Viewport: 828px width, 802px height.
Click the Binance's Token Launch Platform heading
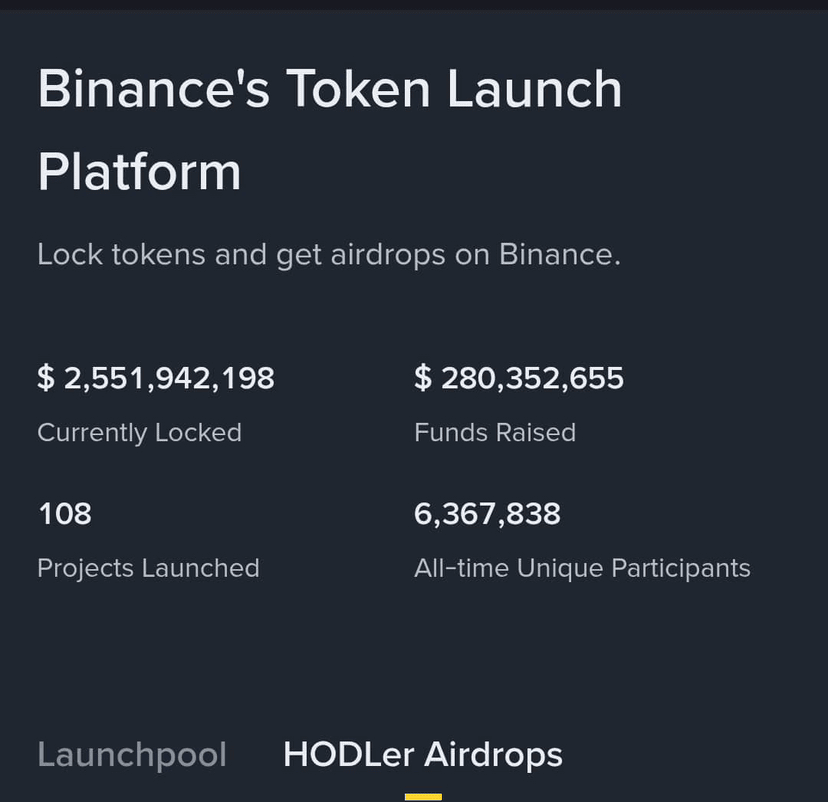pyautogui.click(x=330, y=130)
